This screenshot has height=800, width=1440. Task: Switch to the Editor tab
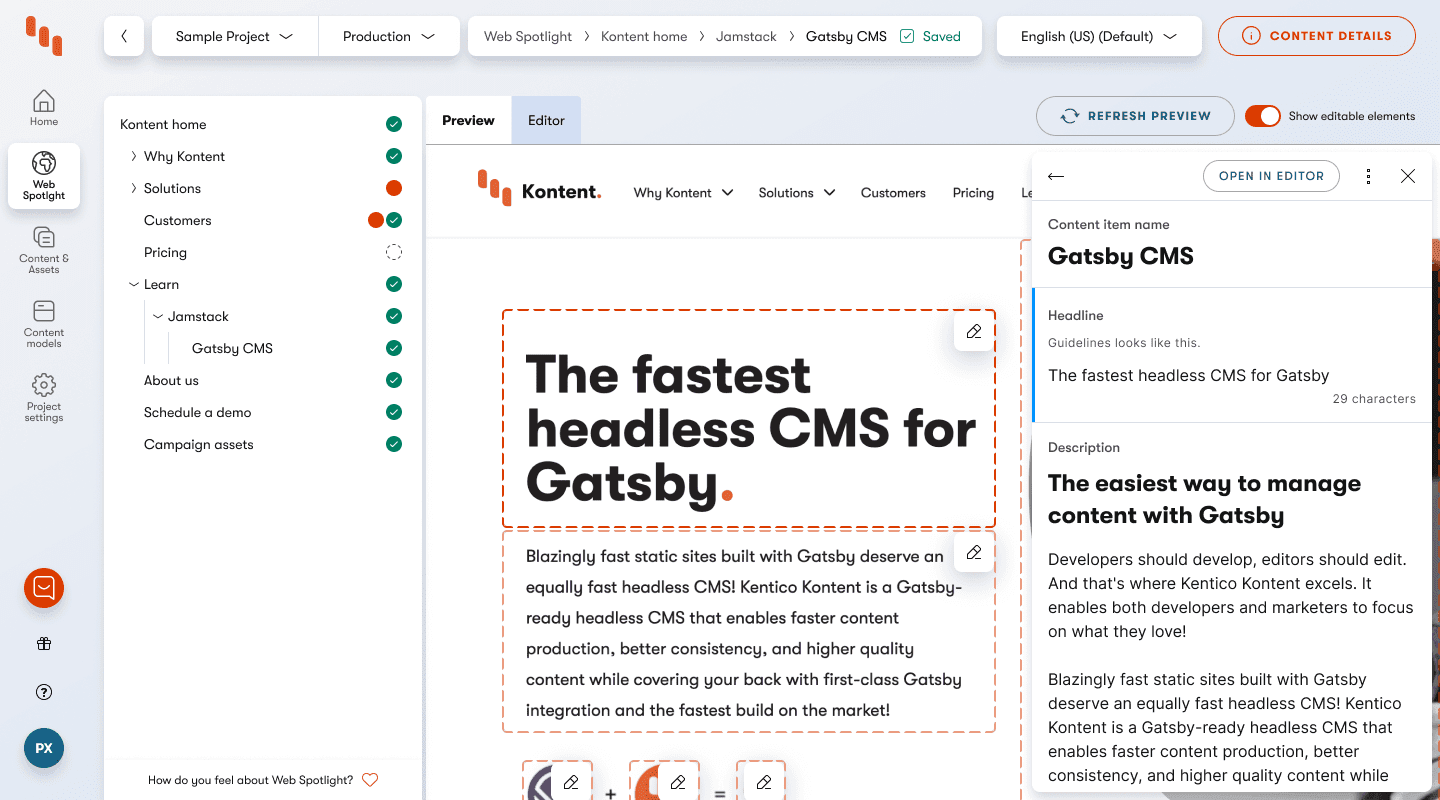pos(546,120)
